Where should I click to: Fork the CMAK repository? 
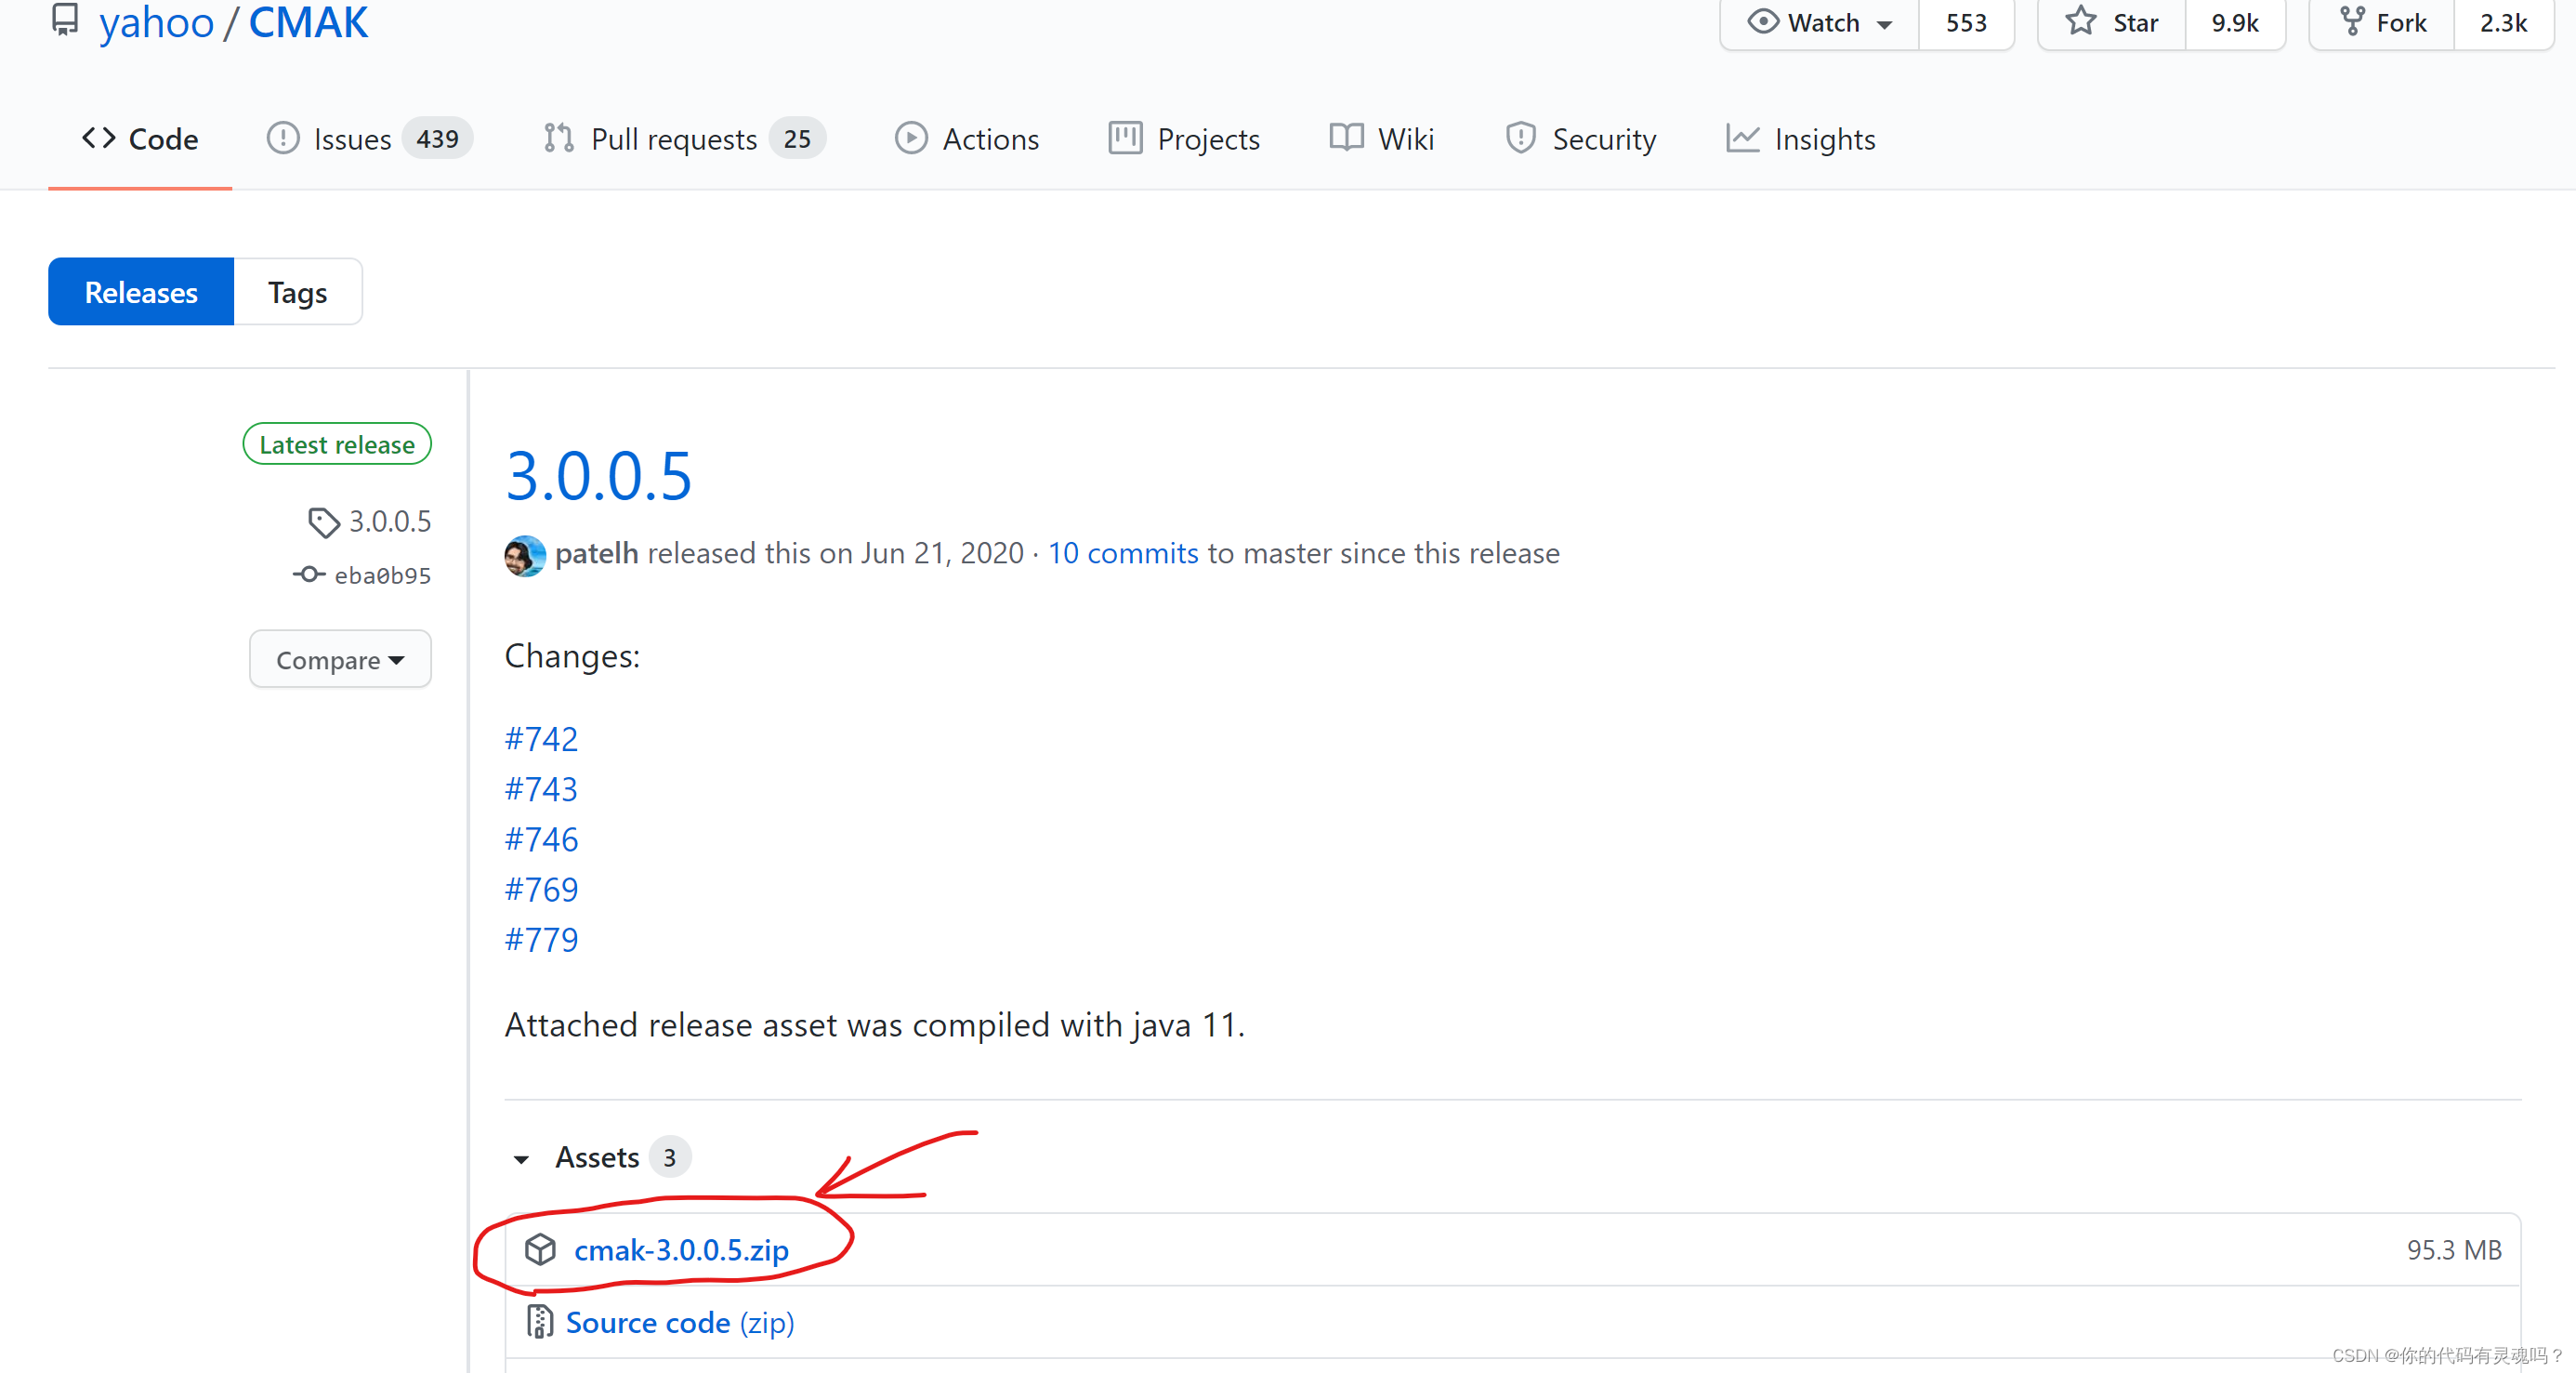(2382, 22)
